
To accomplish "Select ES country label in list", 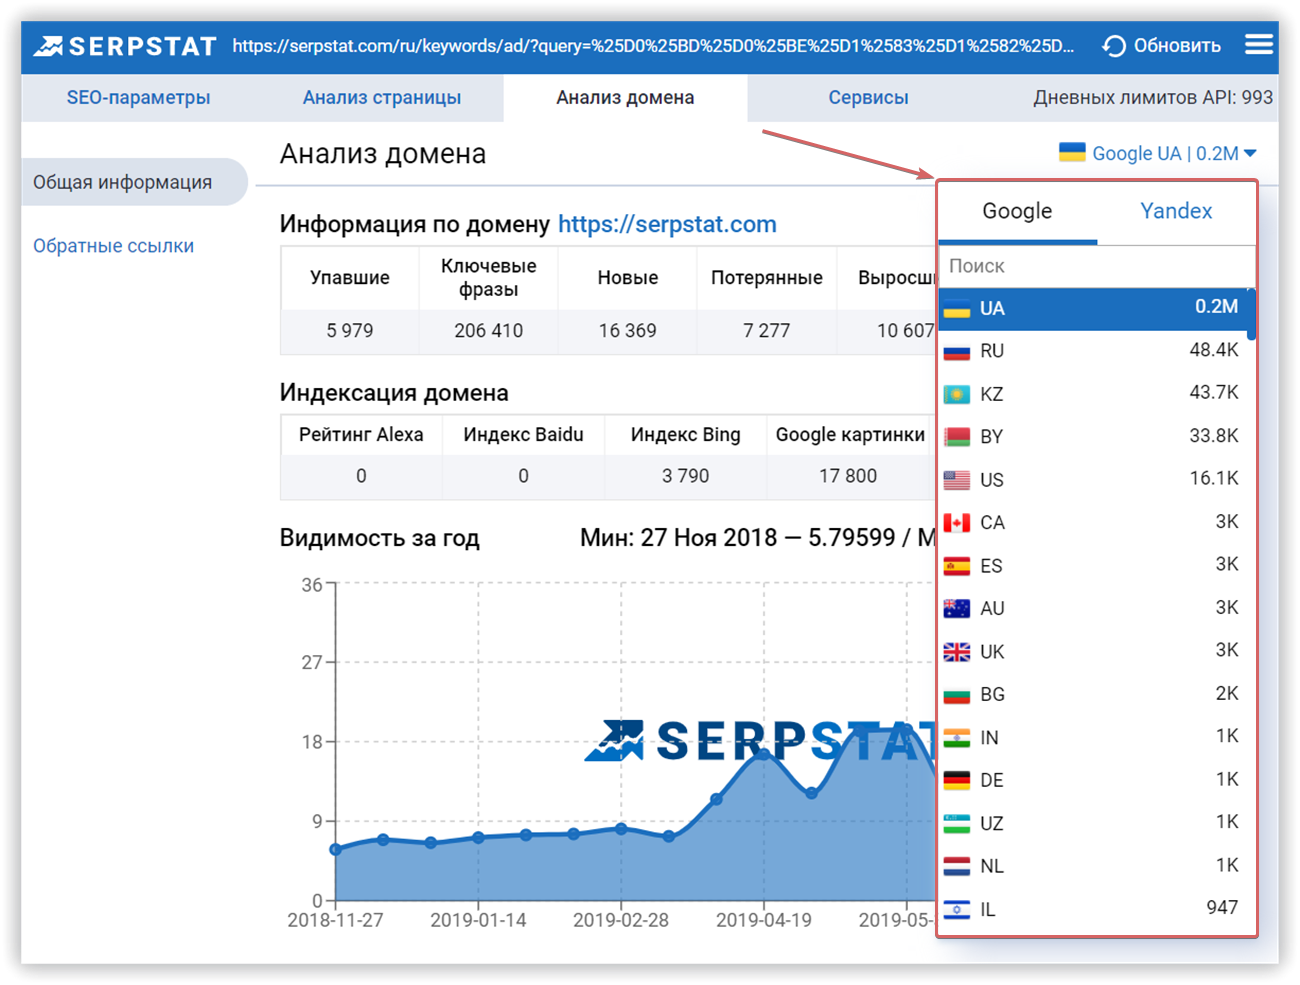I will coord(991,566).
